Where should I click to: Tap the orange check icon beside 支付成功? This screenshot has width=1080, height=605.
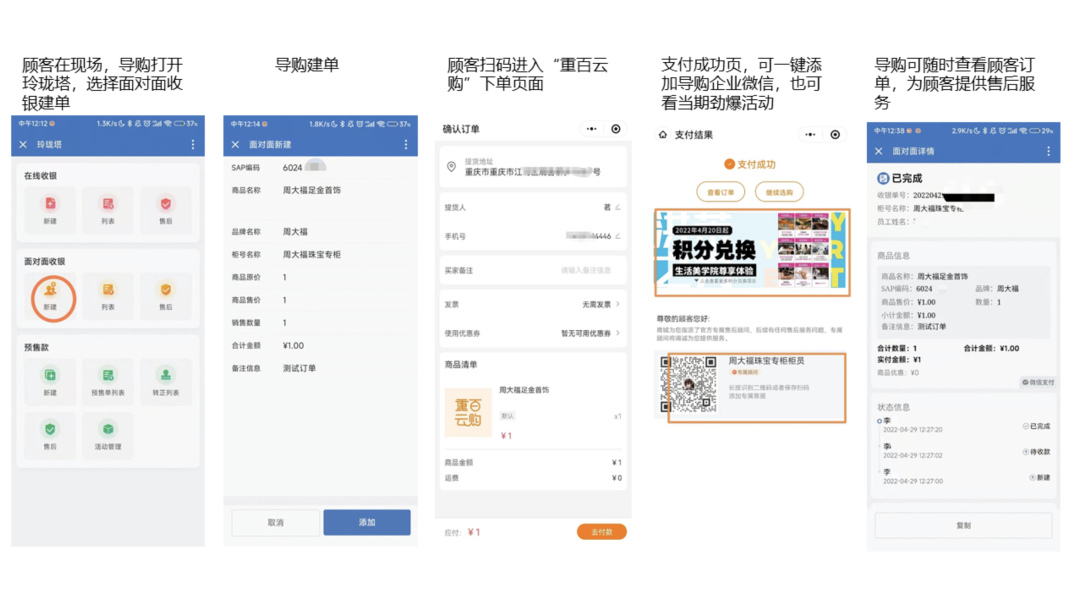729,165
